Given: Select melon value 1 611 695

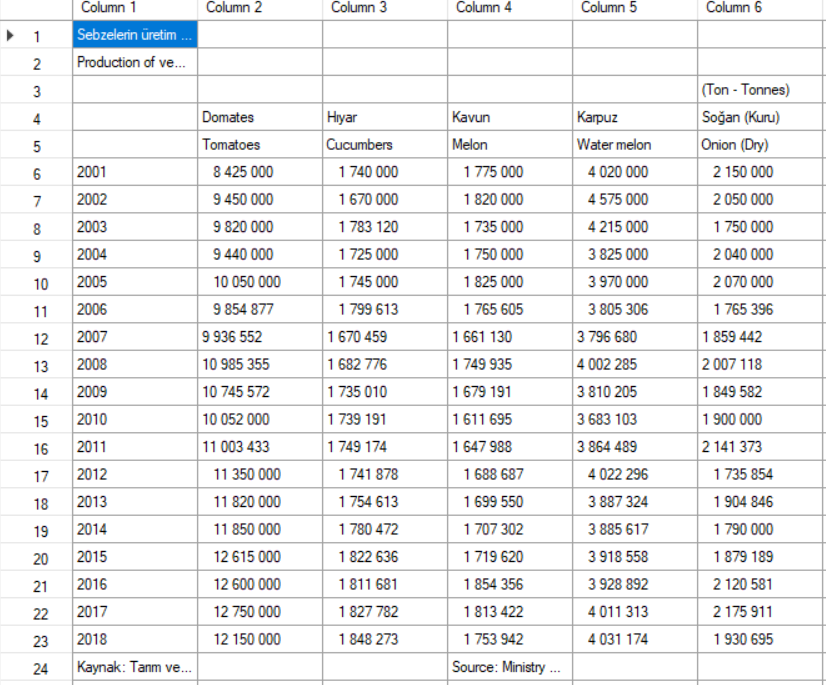Looking at the screenshot, I should coord(509,419).
